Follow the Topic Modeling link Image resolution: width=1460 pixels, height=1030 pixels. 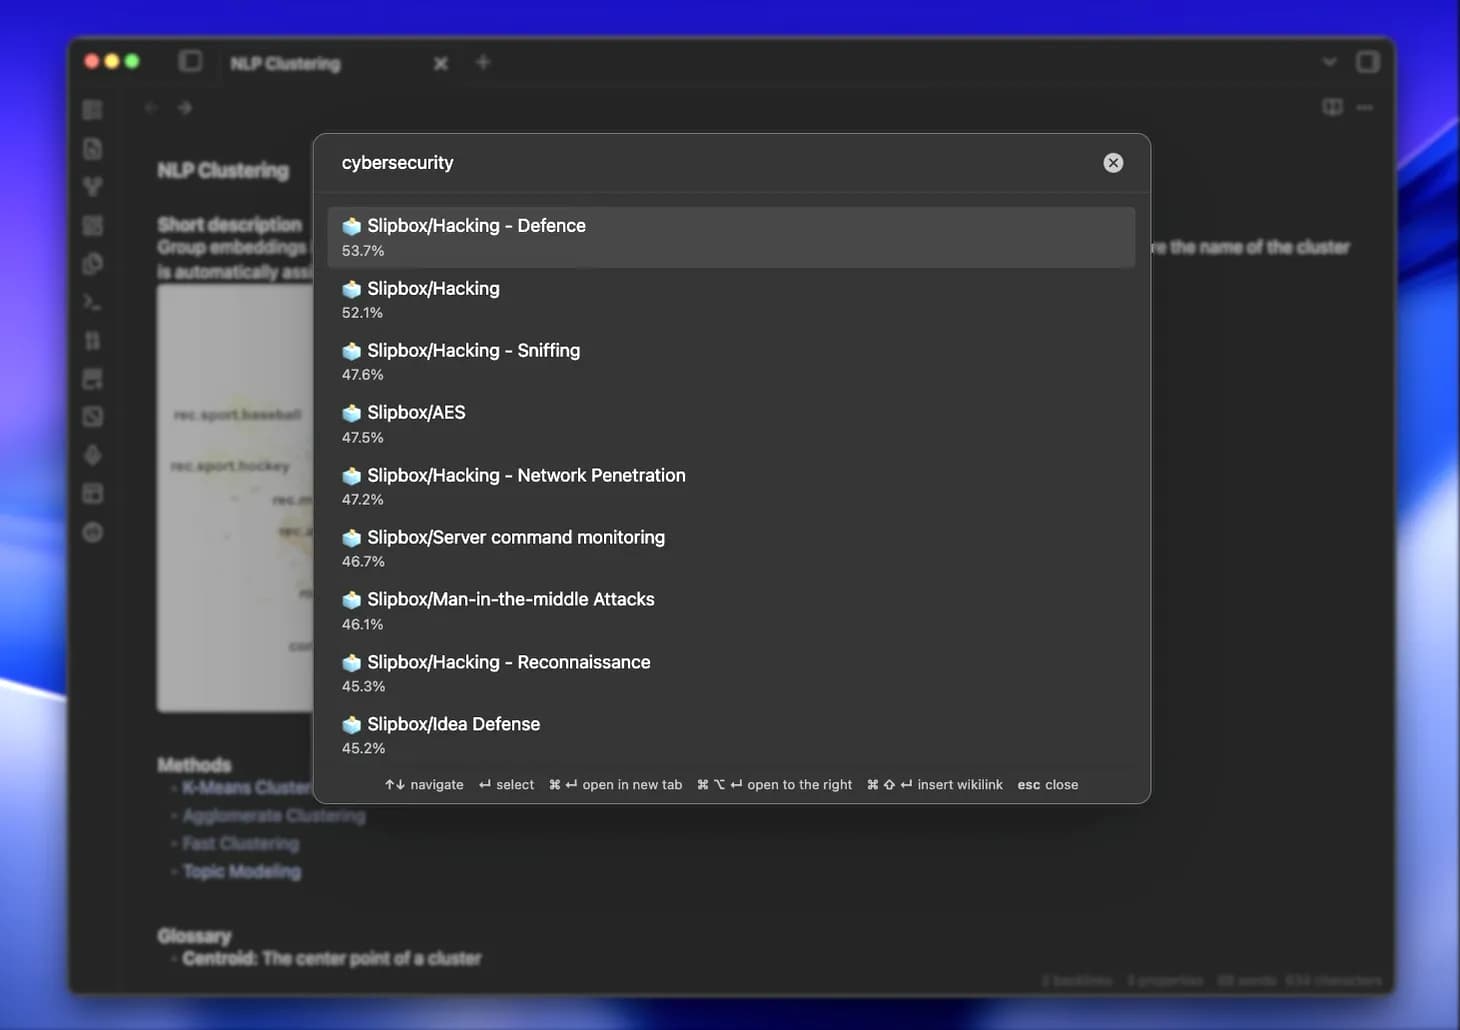241,872
